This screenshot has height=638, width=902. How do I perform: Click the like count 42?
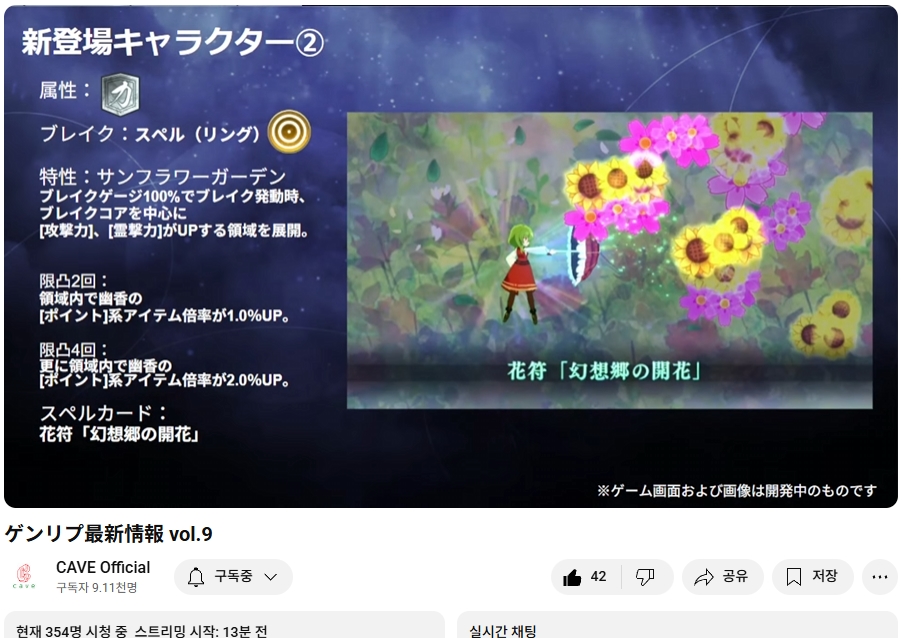[x=598, y=576]
